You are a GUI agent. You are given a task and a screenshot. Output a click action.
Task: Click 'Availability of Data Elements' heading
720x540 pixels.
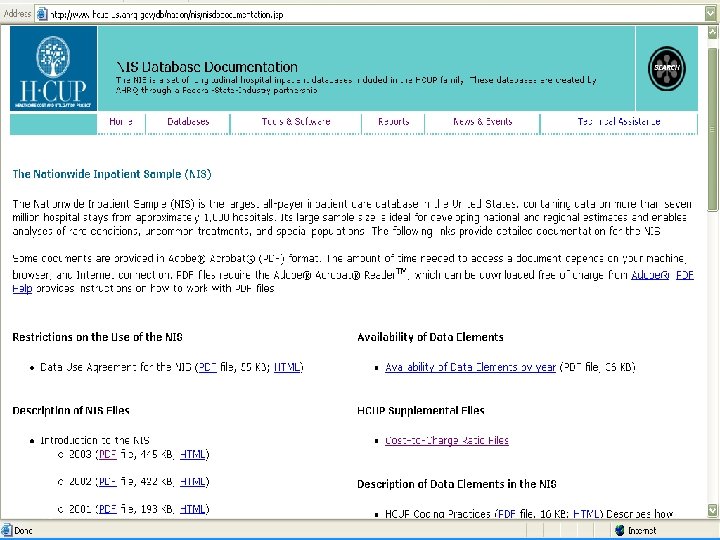point(430,337)
